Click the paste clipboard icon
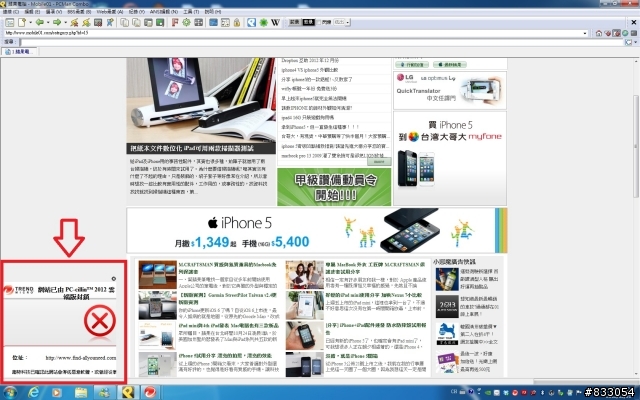 click(x=148, y=22)
